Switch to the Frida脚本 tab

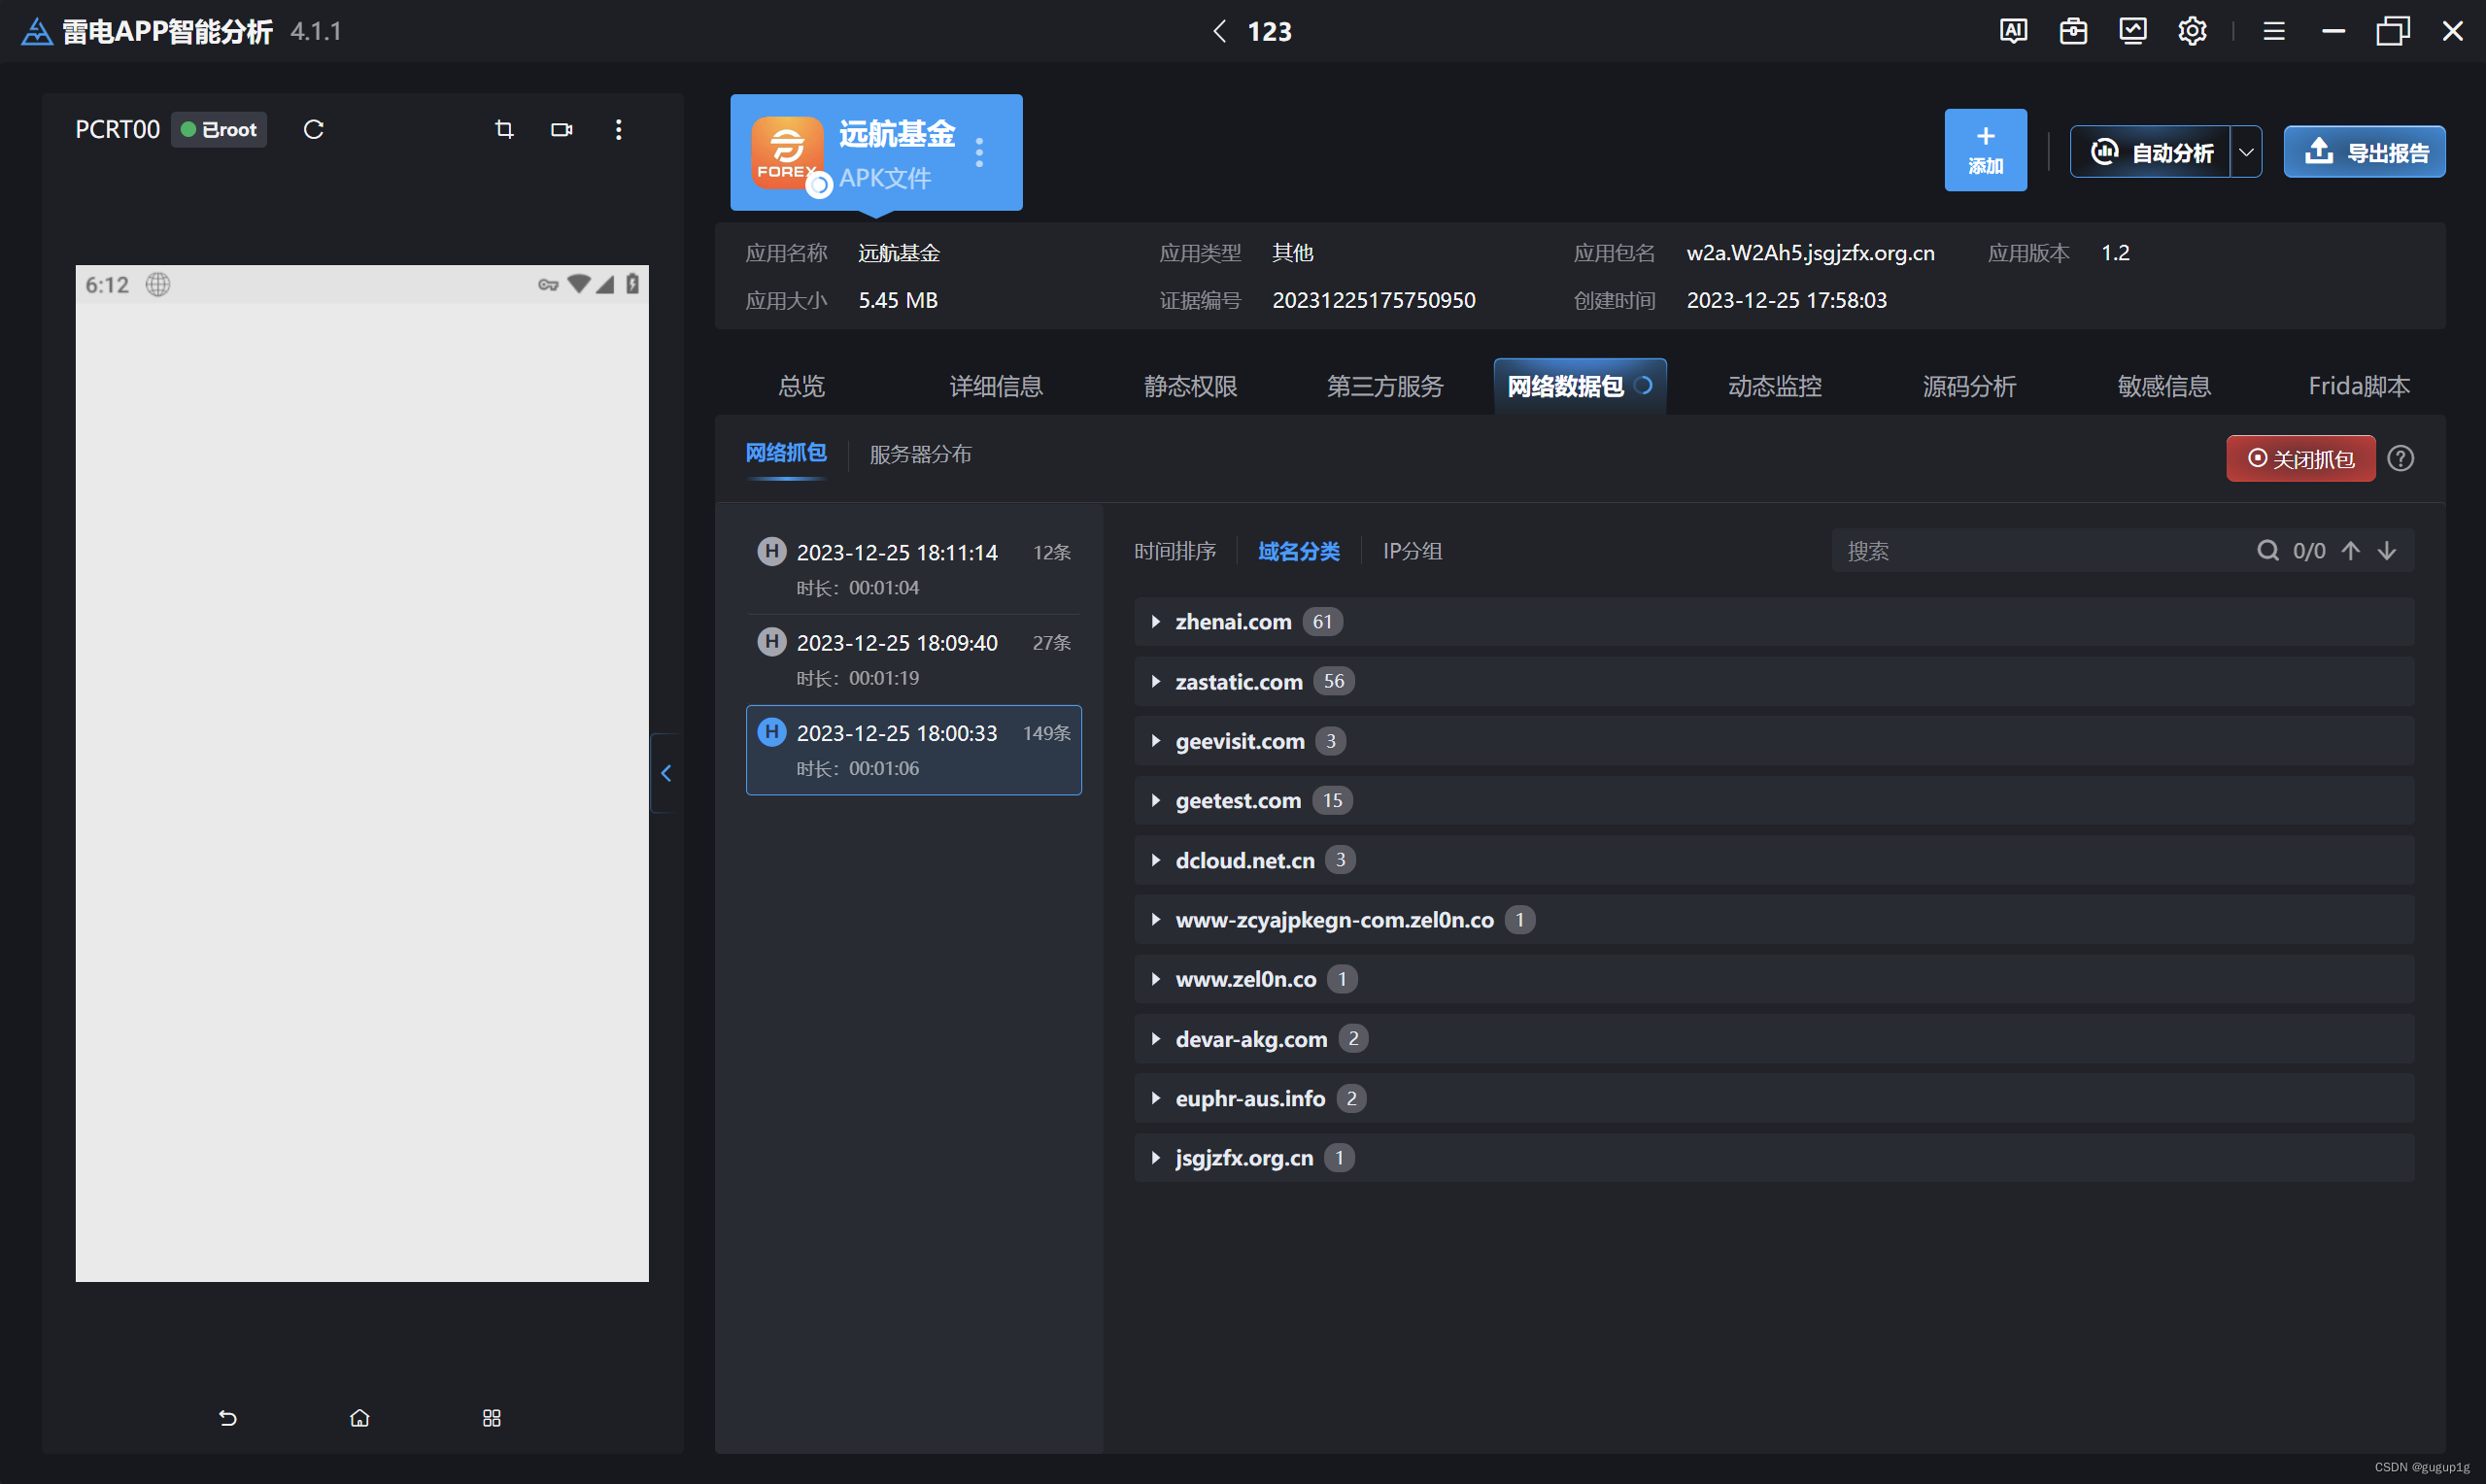2358,386
